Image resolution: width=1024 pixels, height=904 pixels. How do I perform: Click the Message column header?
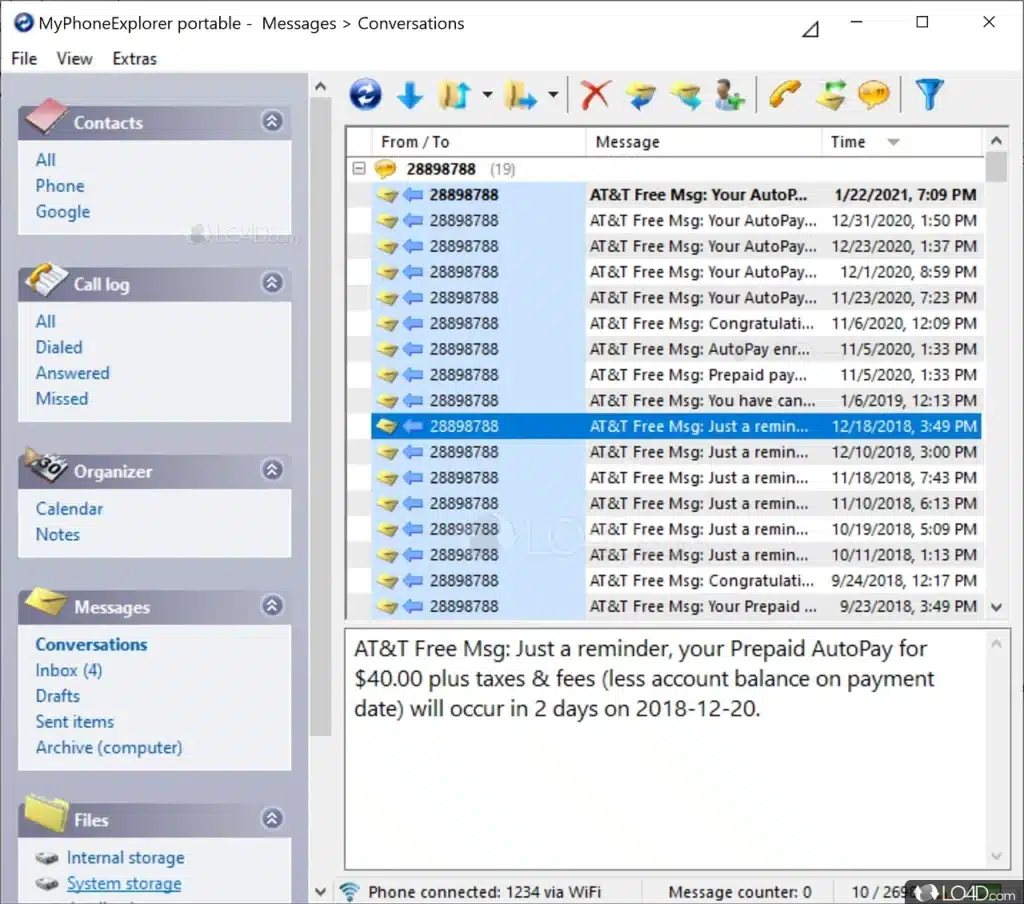point(703,142)
